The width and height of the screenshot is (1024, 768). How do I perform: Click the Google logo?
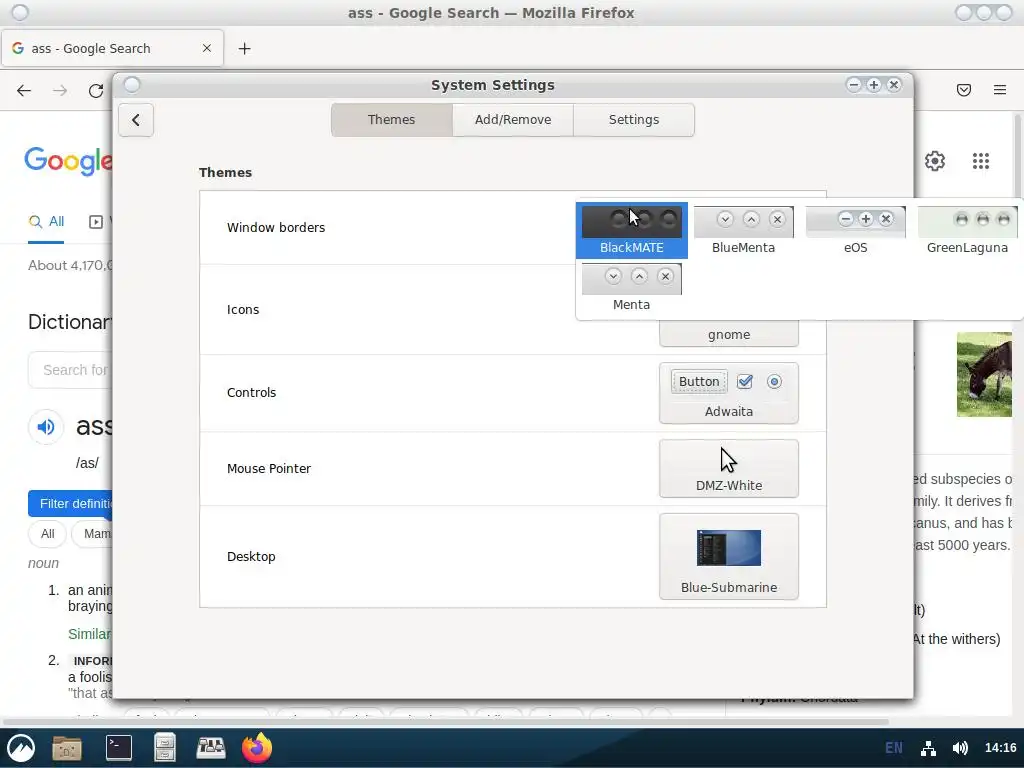point(68,161)
